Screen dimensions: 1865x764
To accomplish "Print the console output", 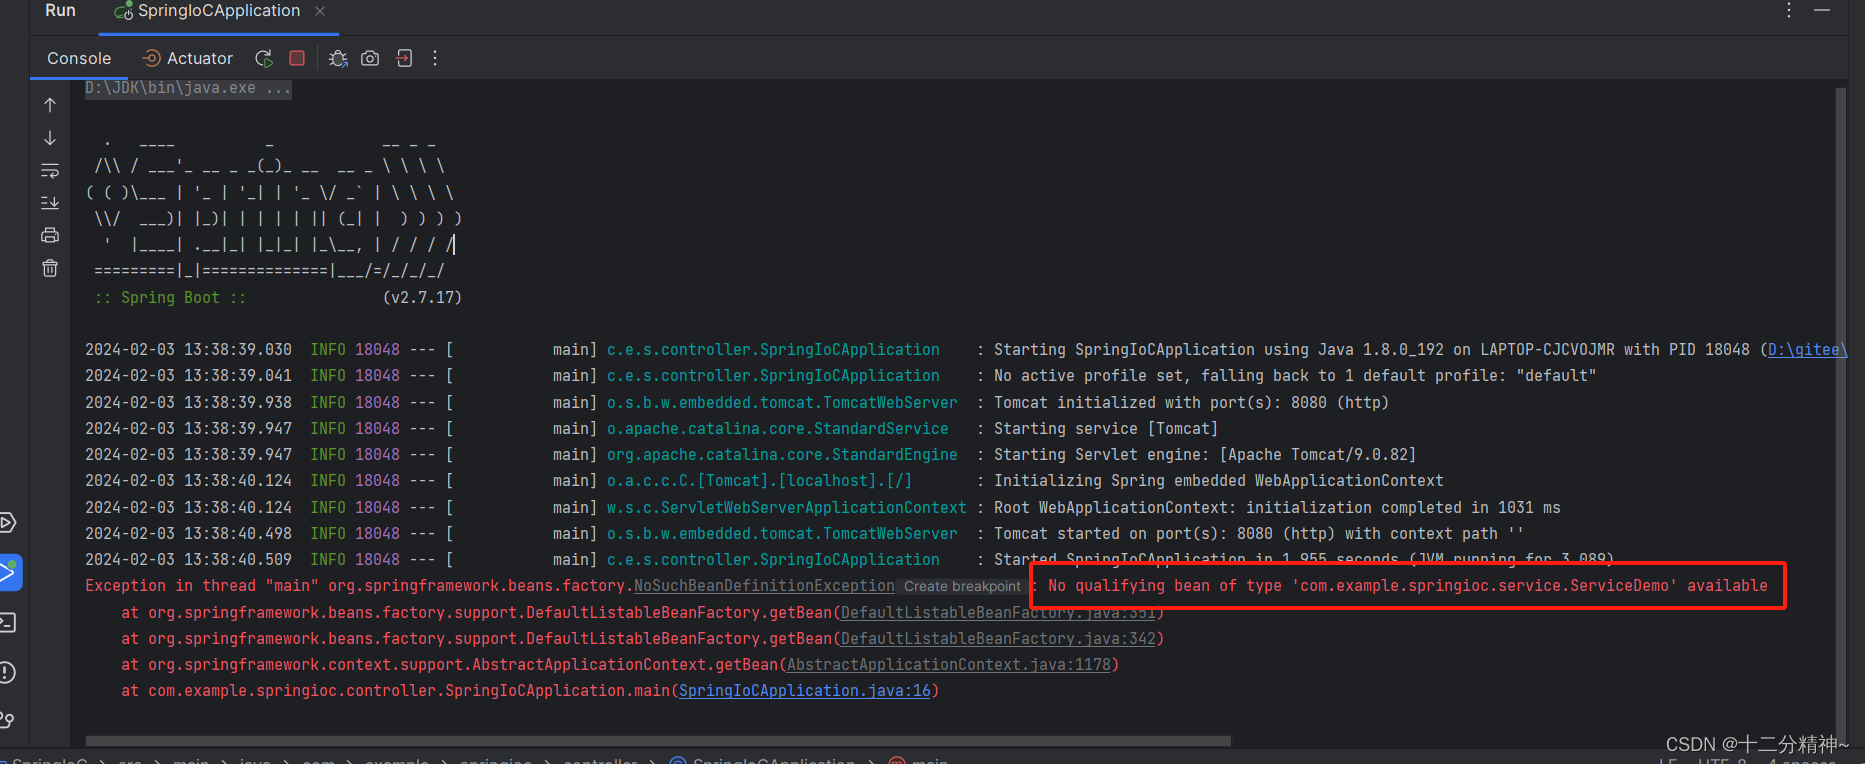I will pos(50,236).
